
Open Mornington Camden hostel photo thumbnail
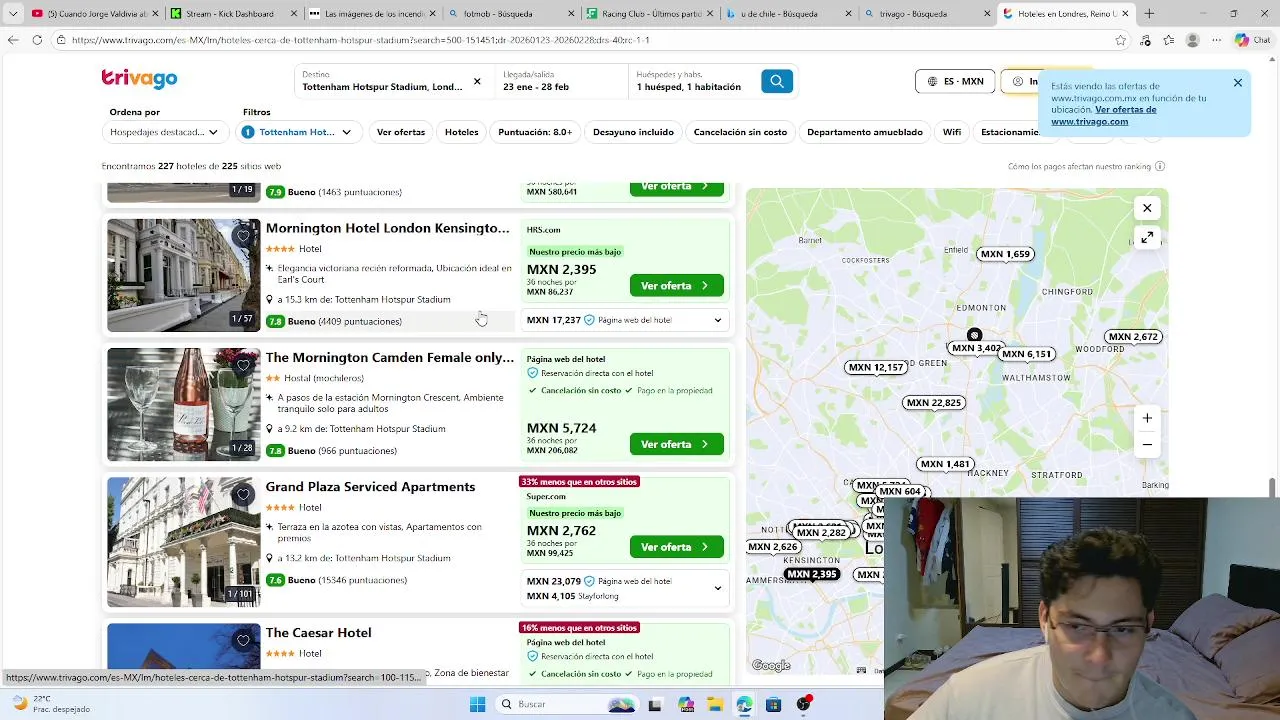[184, 404]
